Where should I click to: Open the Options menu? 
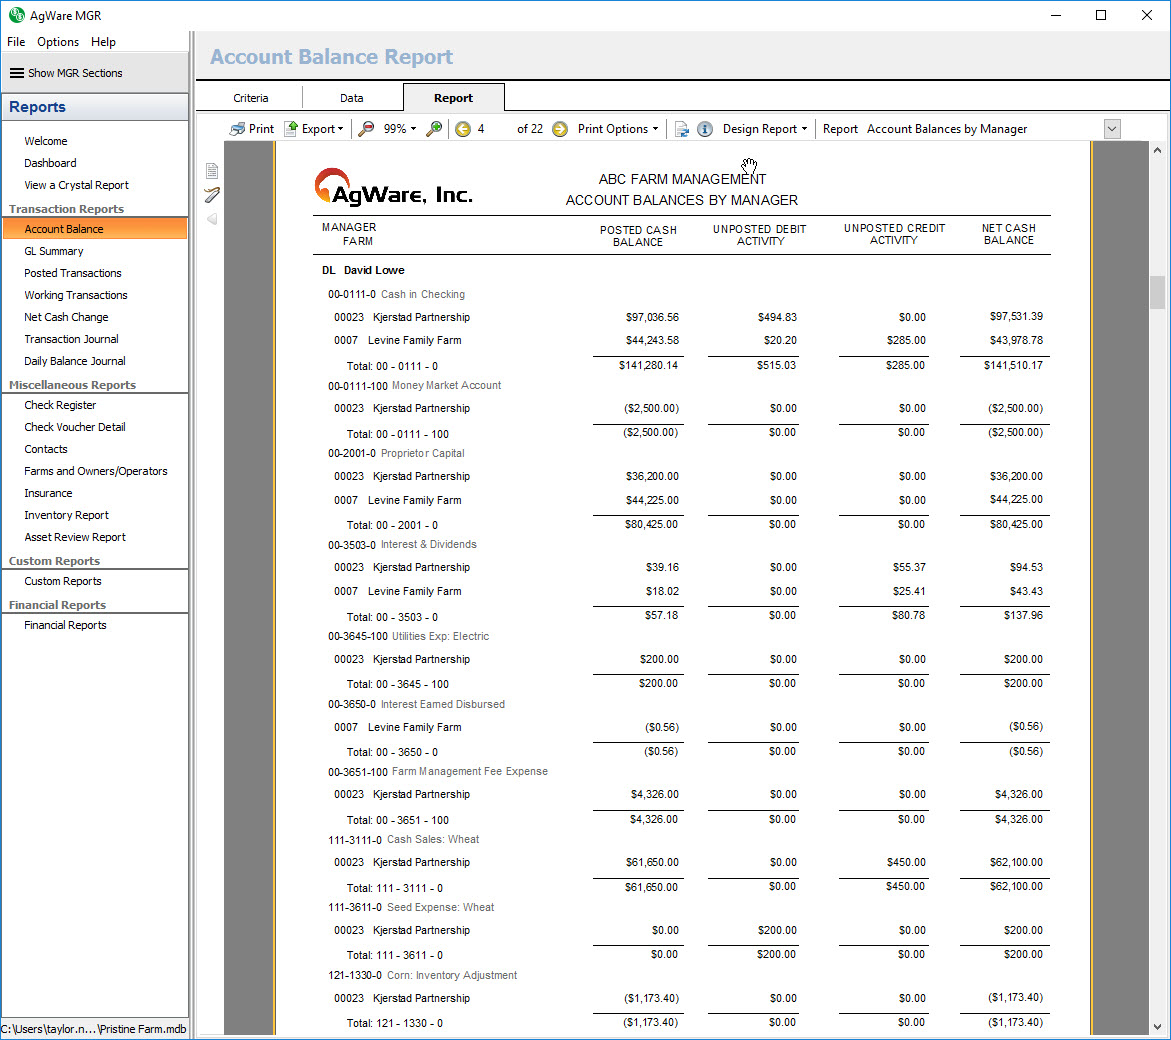58,42
